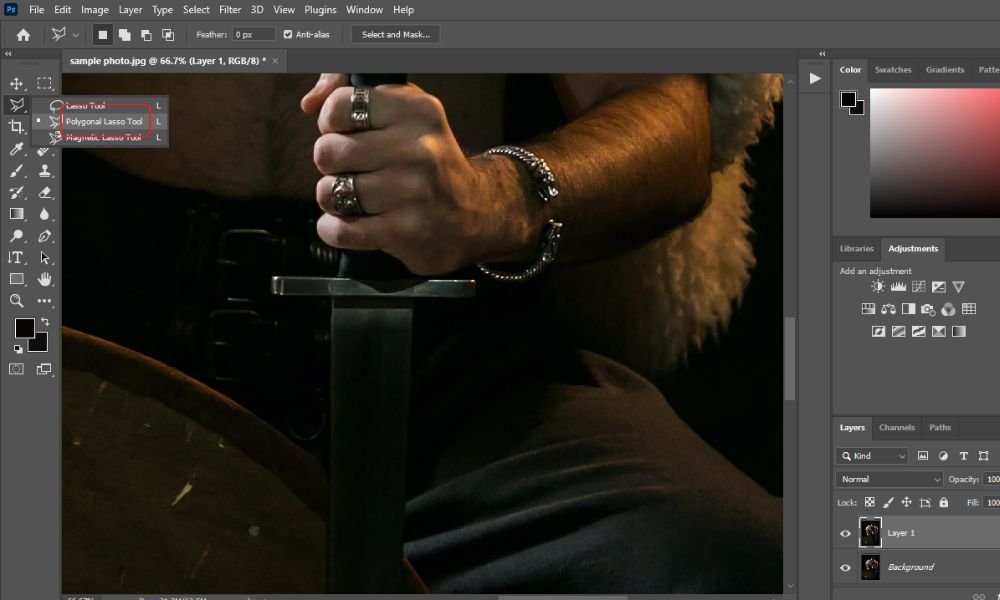
Task: Select the Blur tool
Action: pyautogui.click(x=44, y=214)
